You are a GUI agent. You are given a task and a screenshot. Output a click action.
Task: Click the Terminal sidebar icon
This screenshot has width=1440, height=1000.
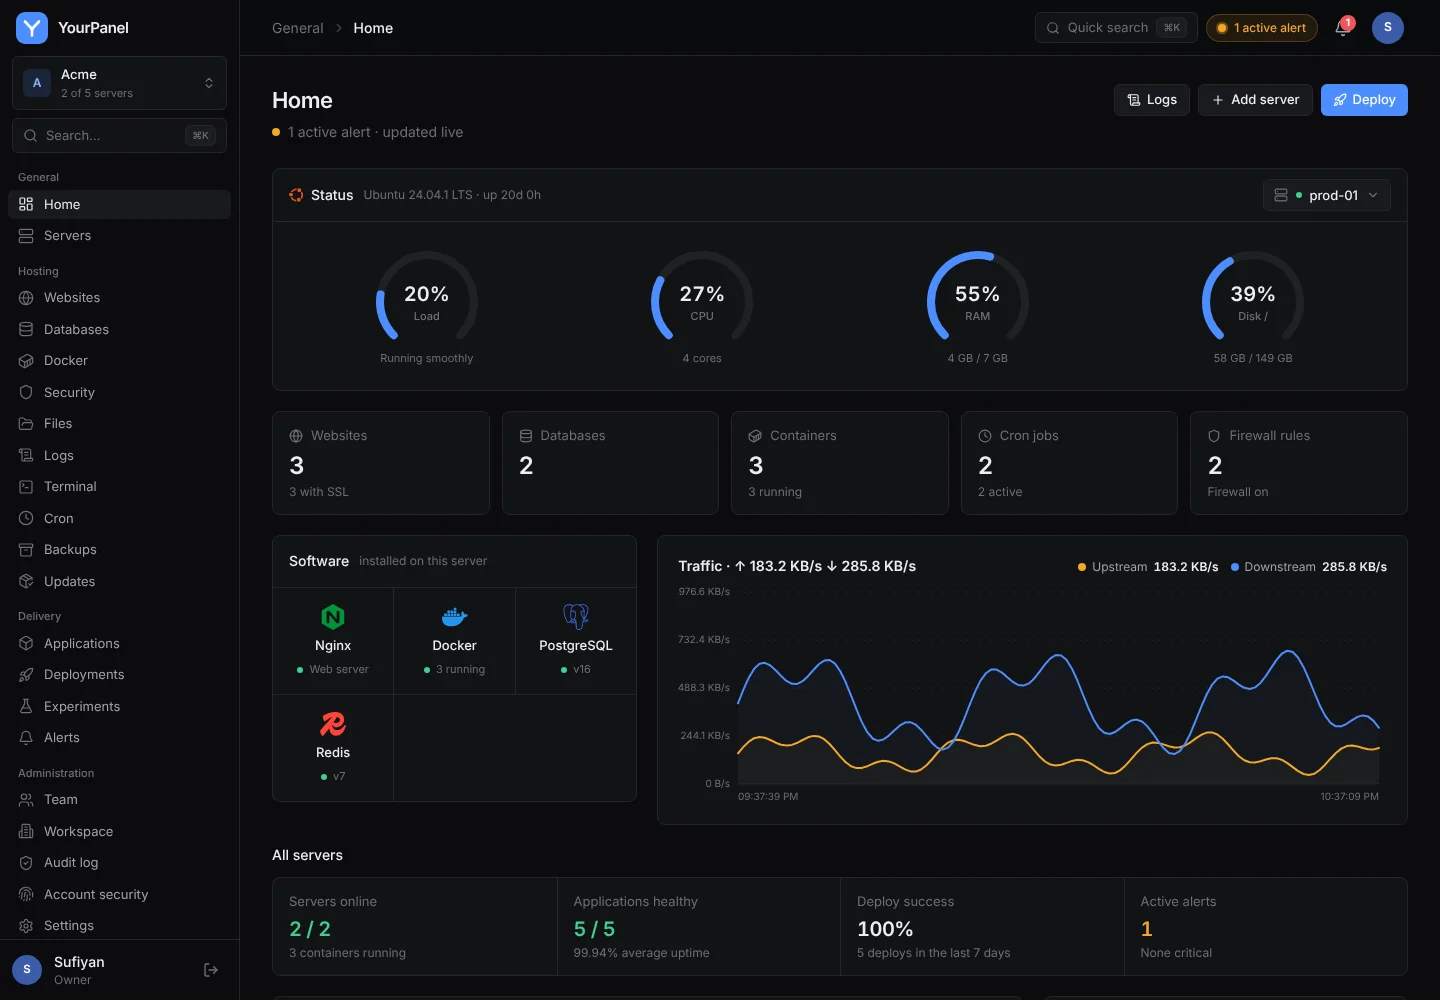pos(26,487)
